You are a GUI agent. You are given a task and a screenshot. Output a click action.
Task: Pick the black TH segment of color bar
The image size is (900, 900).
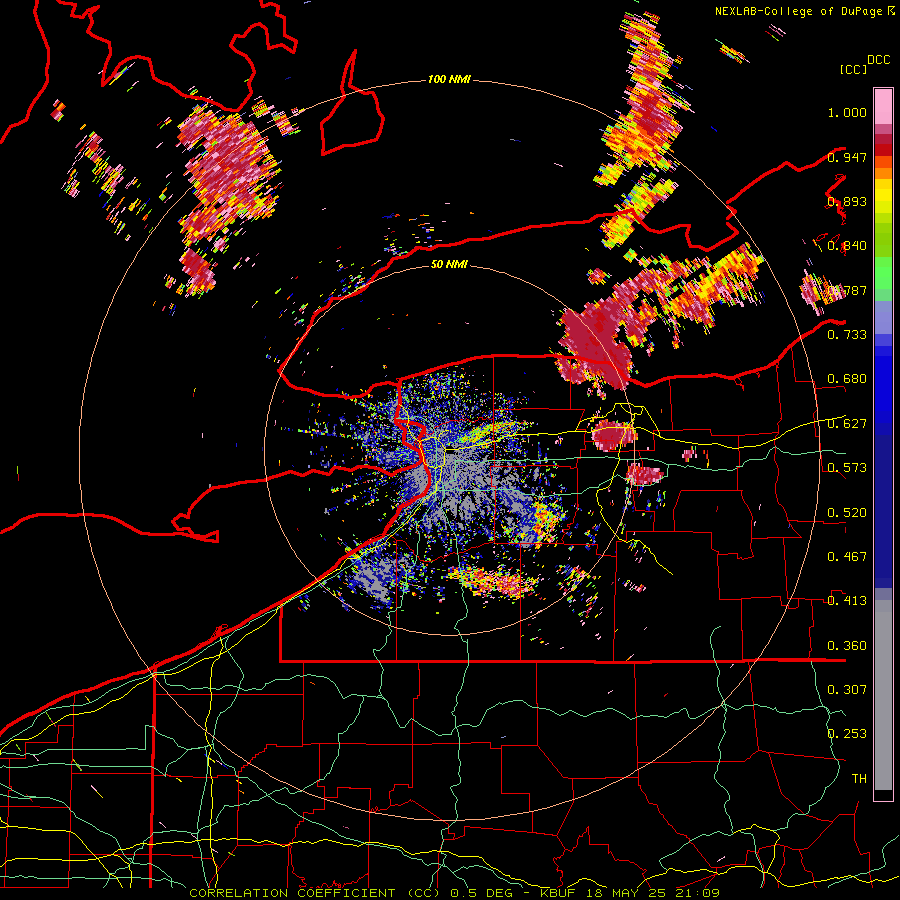[x=883, y=794]
